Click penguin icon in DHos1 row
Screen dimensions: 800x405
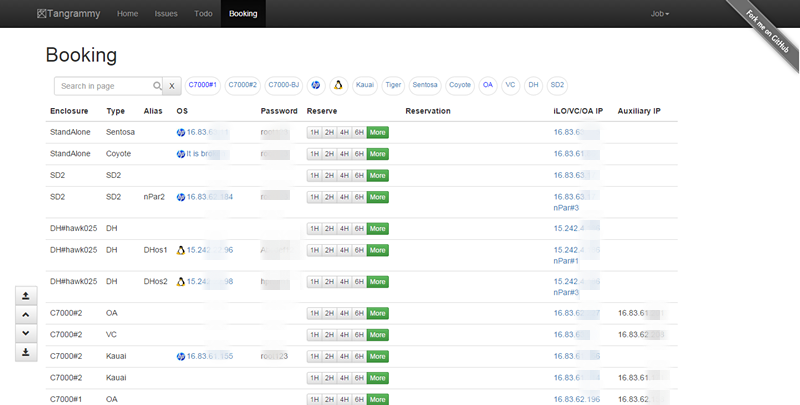click(x=181, y=250)
